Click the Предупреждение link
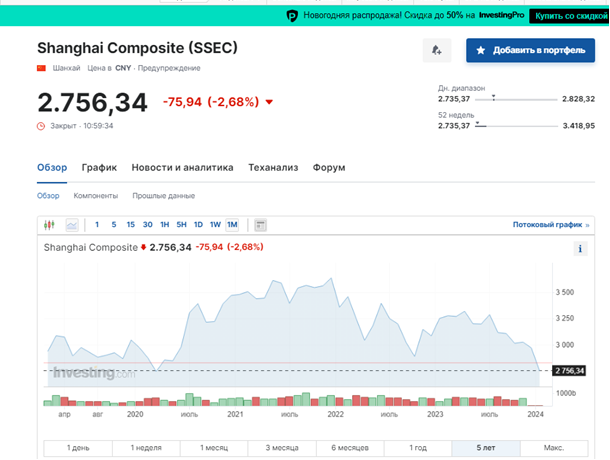The image size is (610, 460). point(169,68)
